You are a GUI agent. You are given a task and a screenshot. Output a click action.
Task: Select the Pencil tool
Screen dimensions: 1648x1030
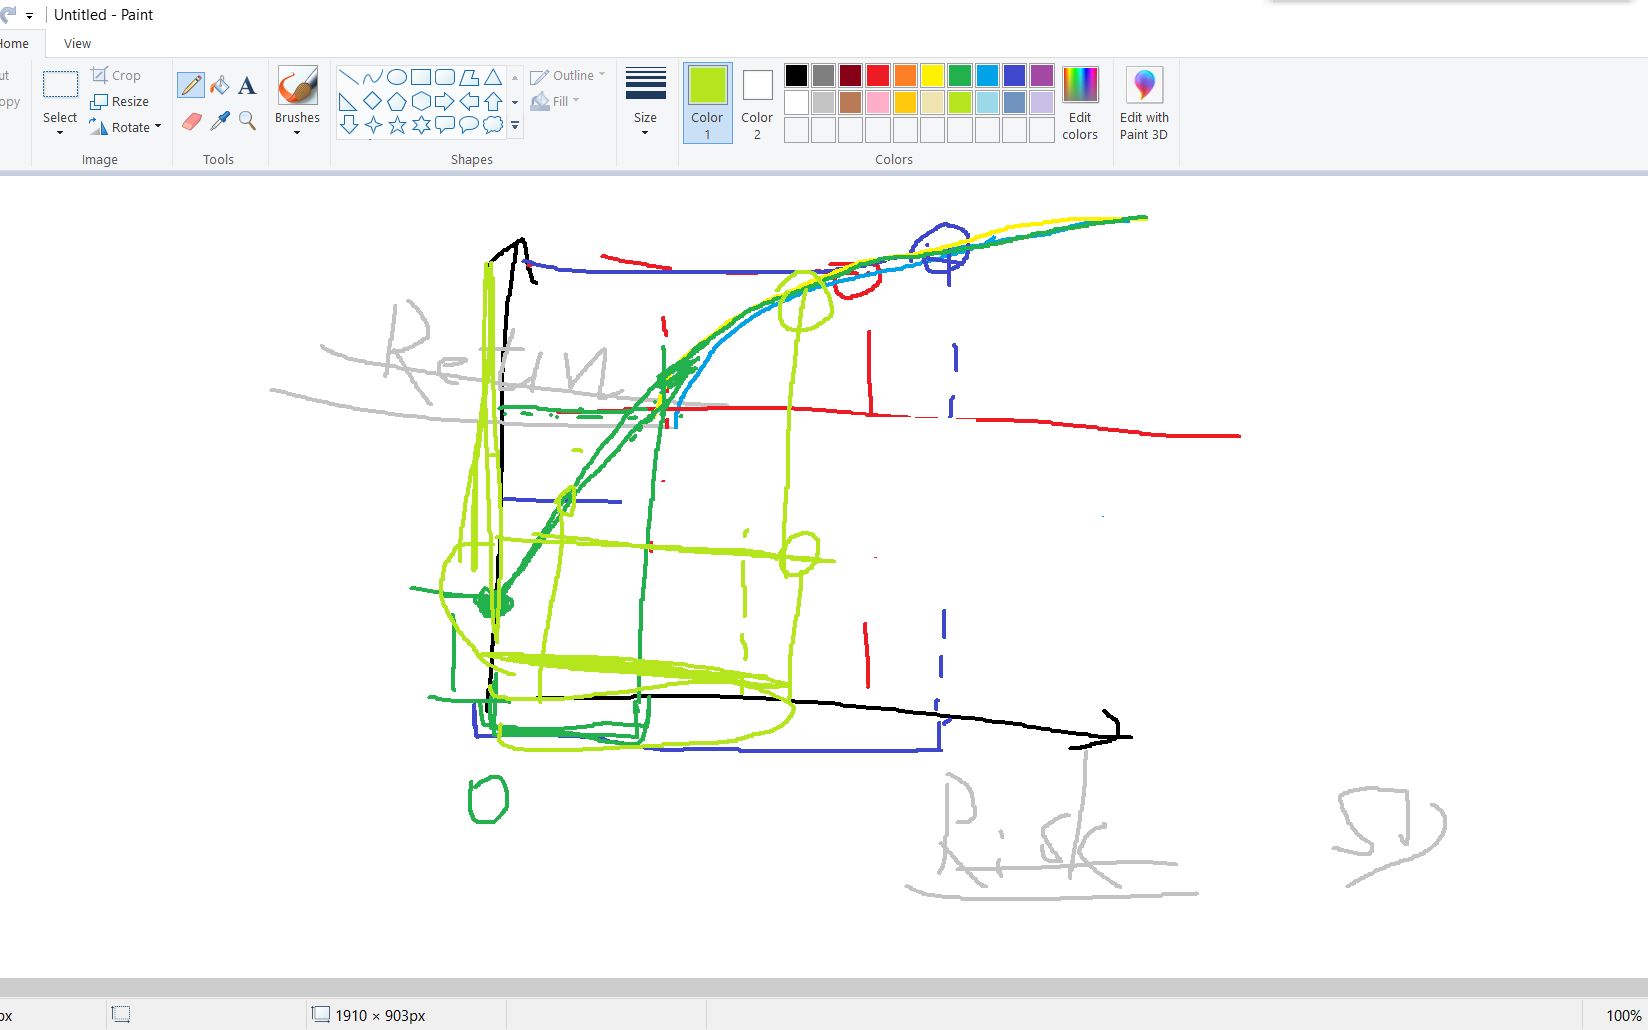tap(191, 85)
